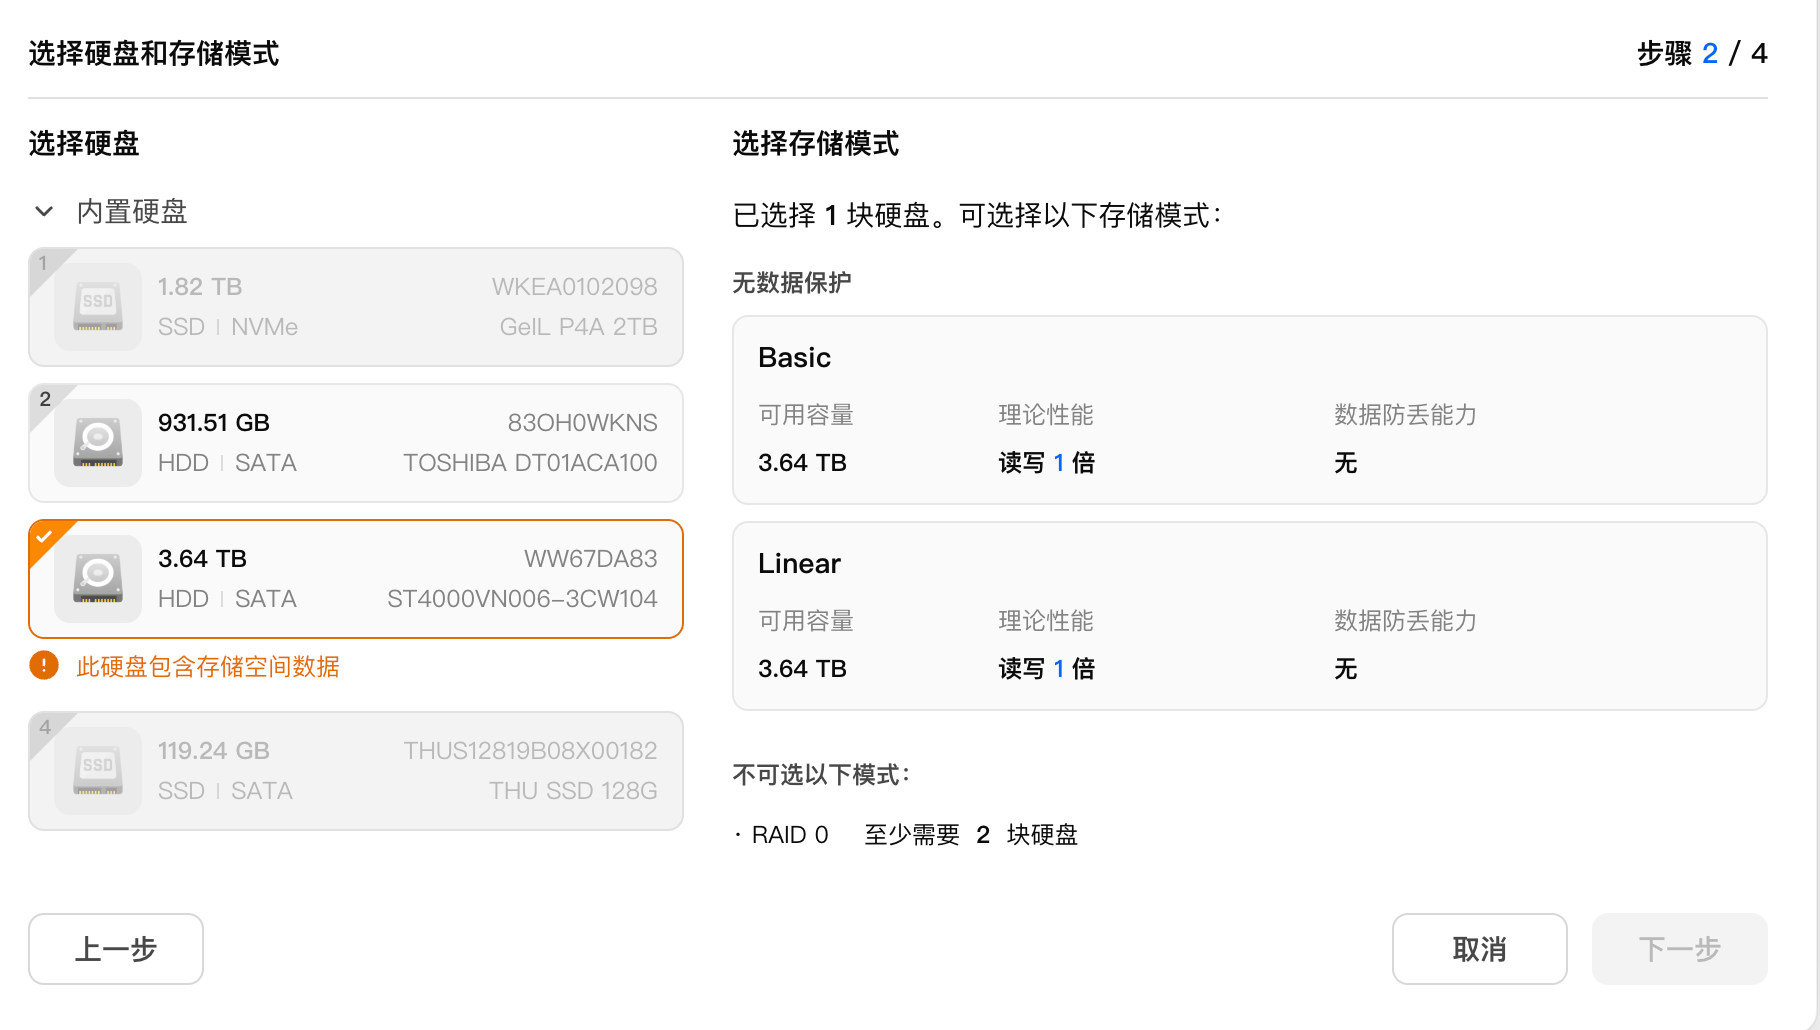Click serial number WKEA0102098
1820x1030 pixels.
(x=574, y=287)
